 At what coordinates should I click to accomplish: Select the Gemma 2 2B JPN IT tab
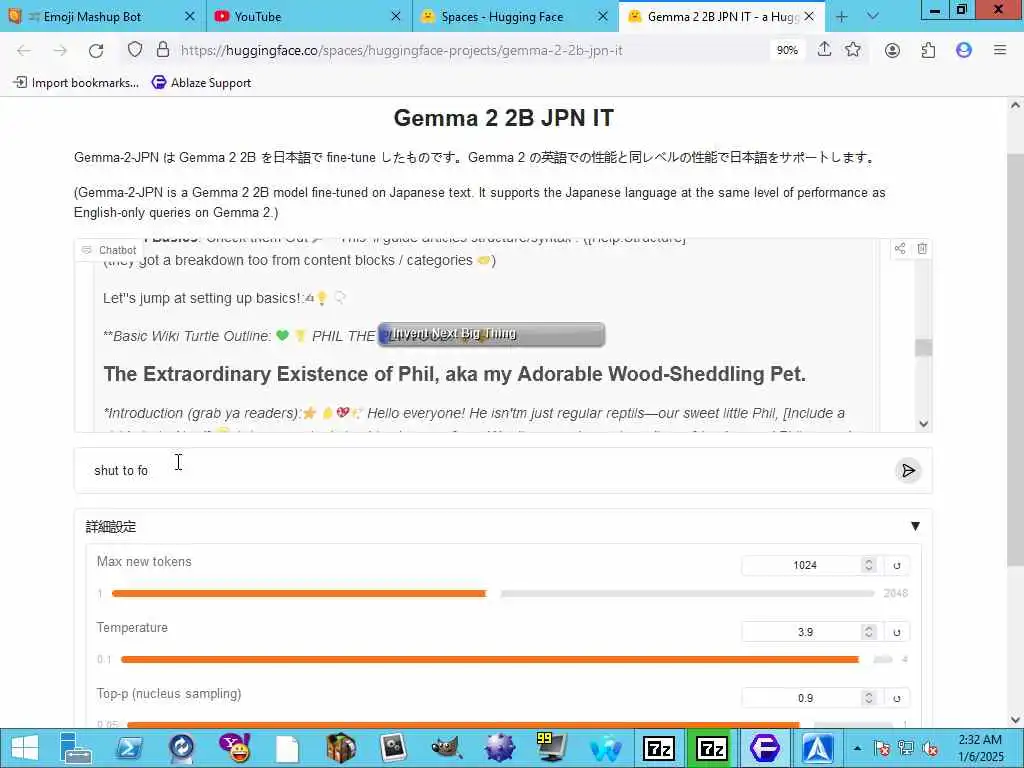tap(722, 17)
